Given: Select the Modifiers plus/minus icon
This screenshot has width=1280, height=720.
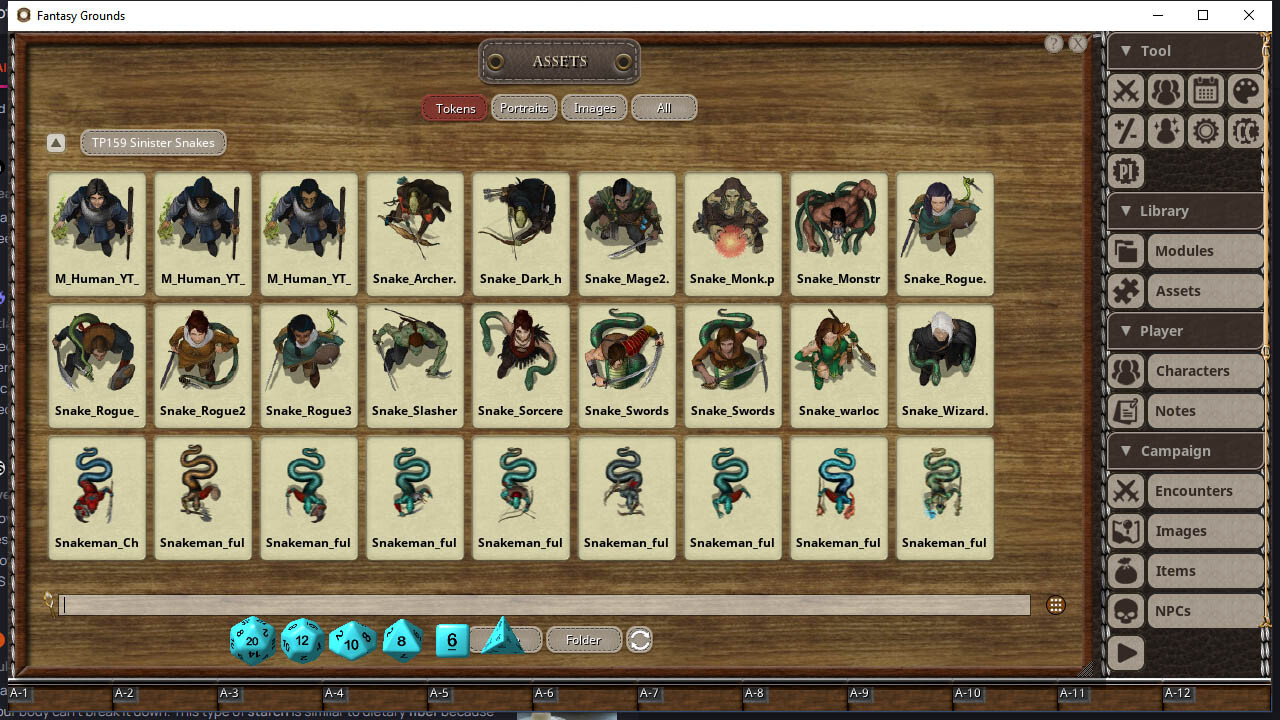Looking at the screenshot, I should coord(1126,131).
